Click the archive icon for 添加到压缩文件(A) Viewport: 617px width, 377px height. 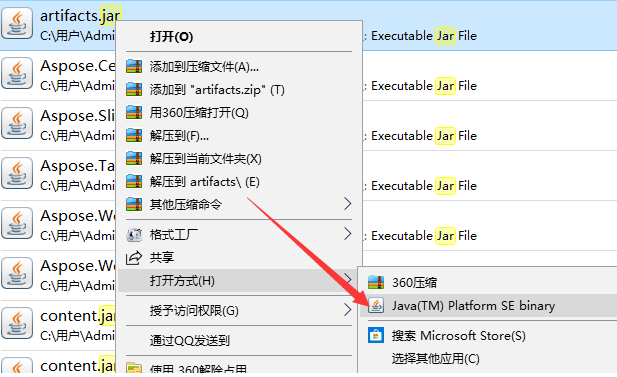pyautogui.click(x=134, y=66)
